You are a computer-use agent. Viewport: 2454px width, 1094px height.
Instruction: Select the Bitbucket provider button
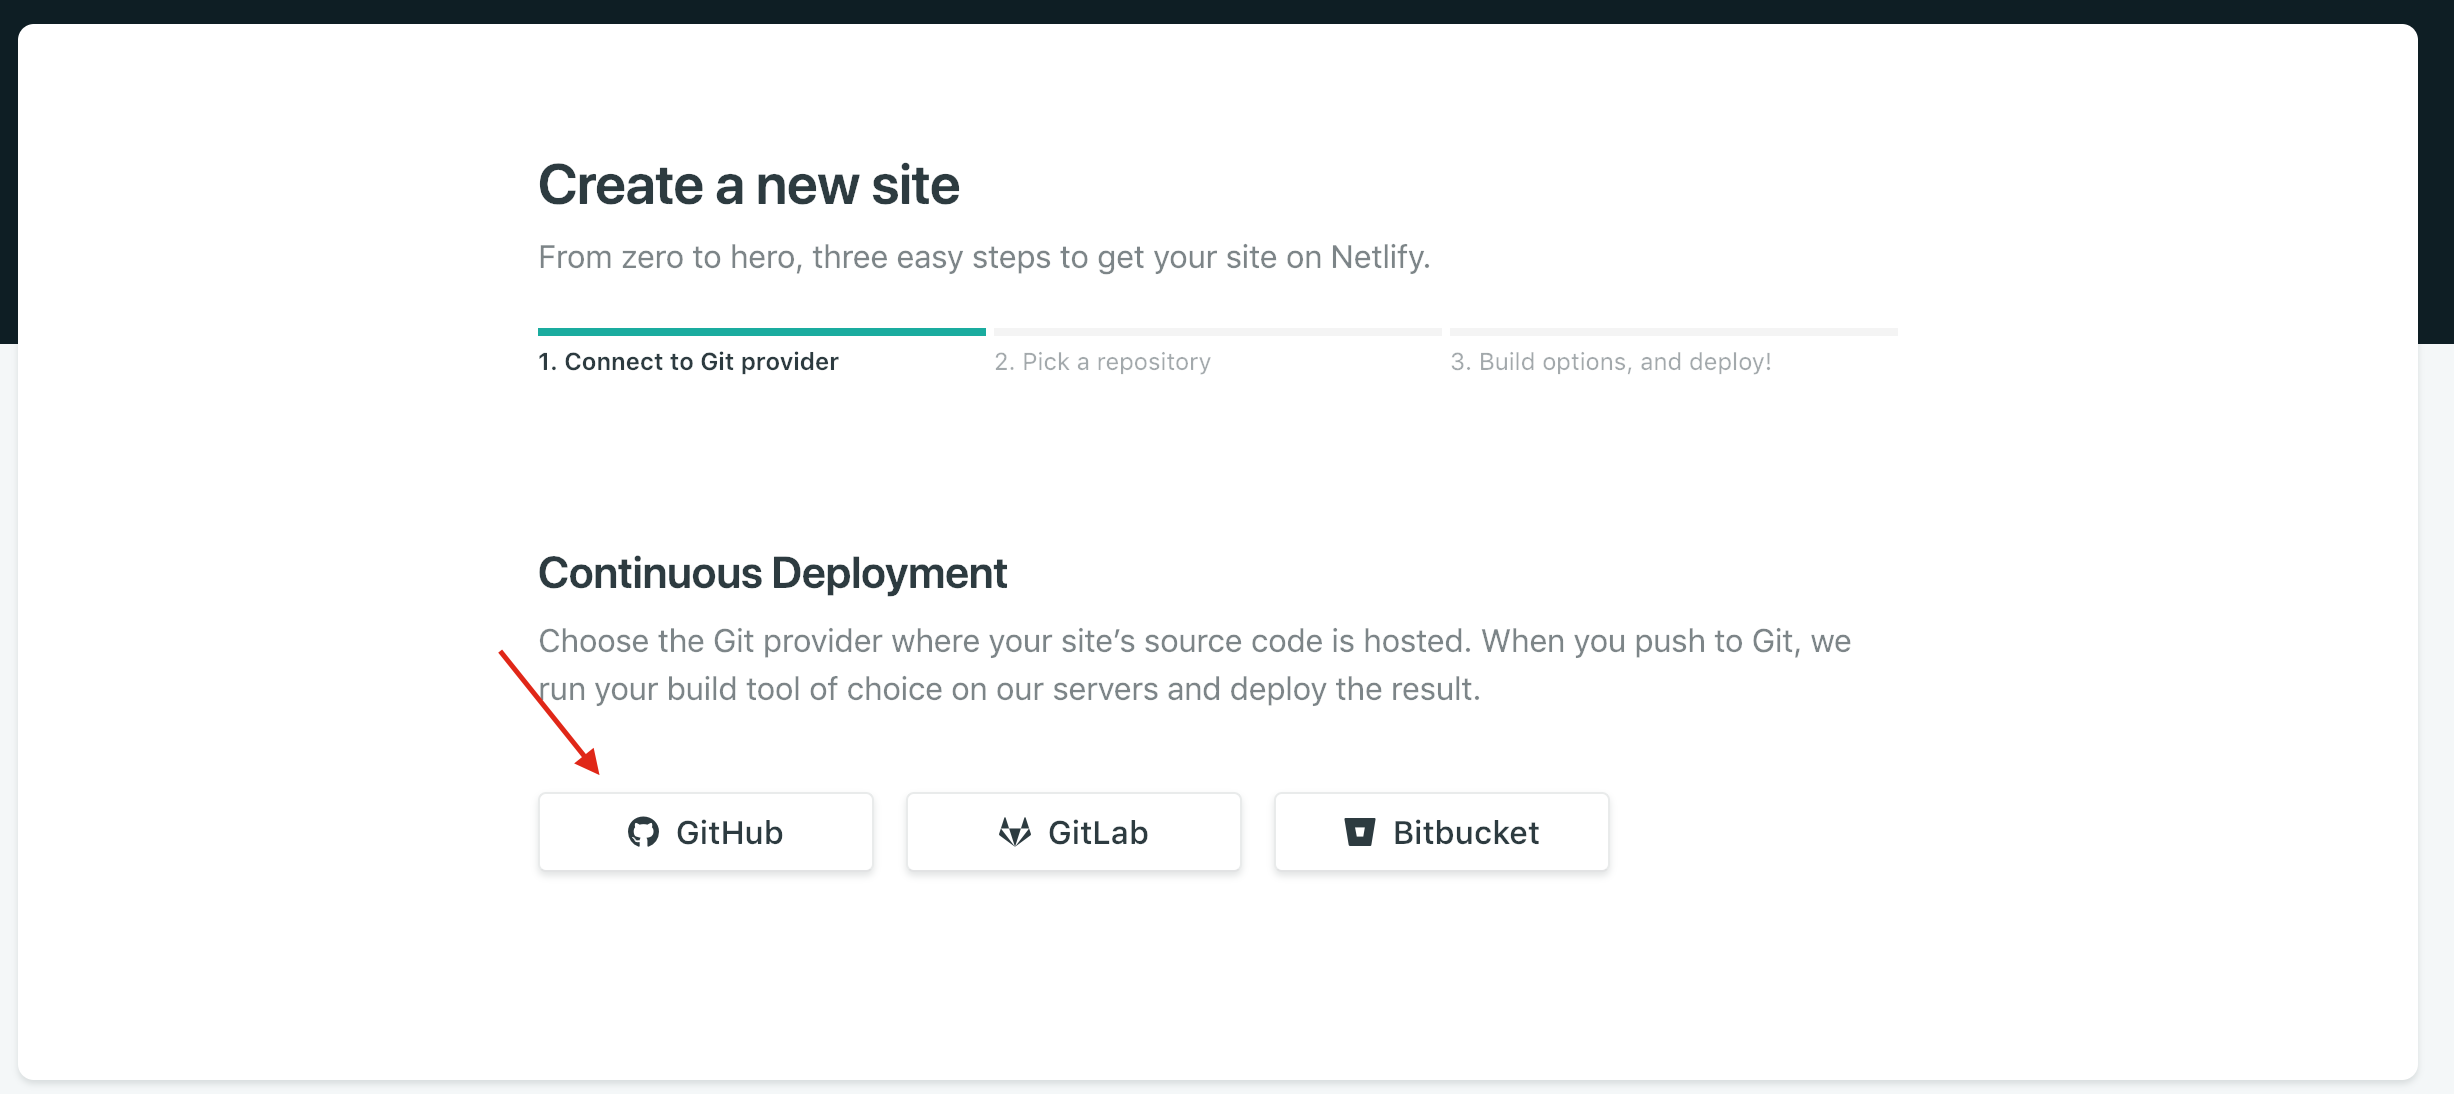pos(1441,832)
